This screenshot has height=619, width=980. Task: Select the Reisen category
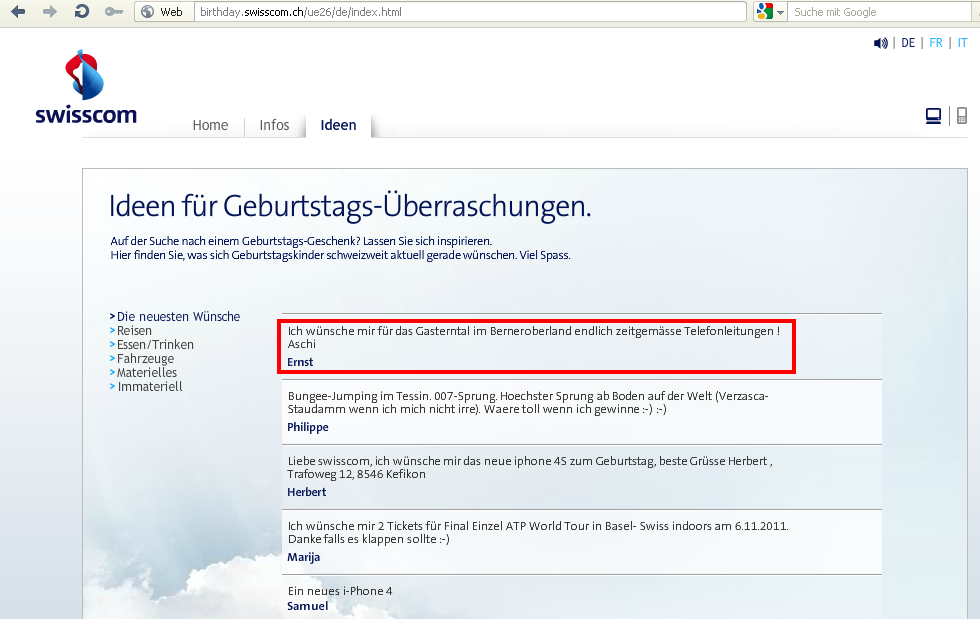[134, 331]
